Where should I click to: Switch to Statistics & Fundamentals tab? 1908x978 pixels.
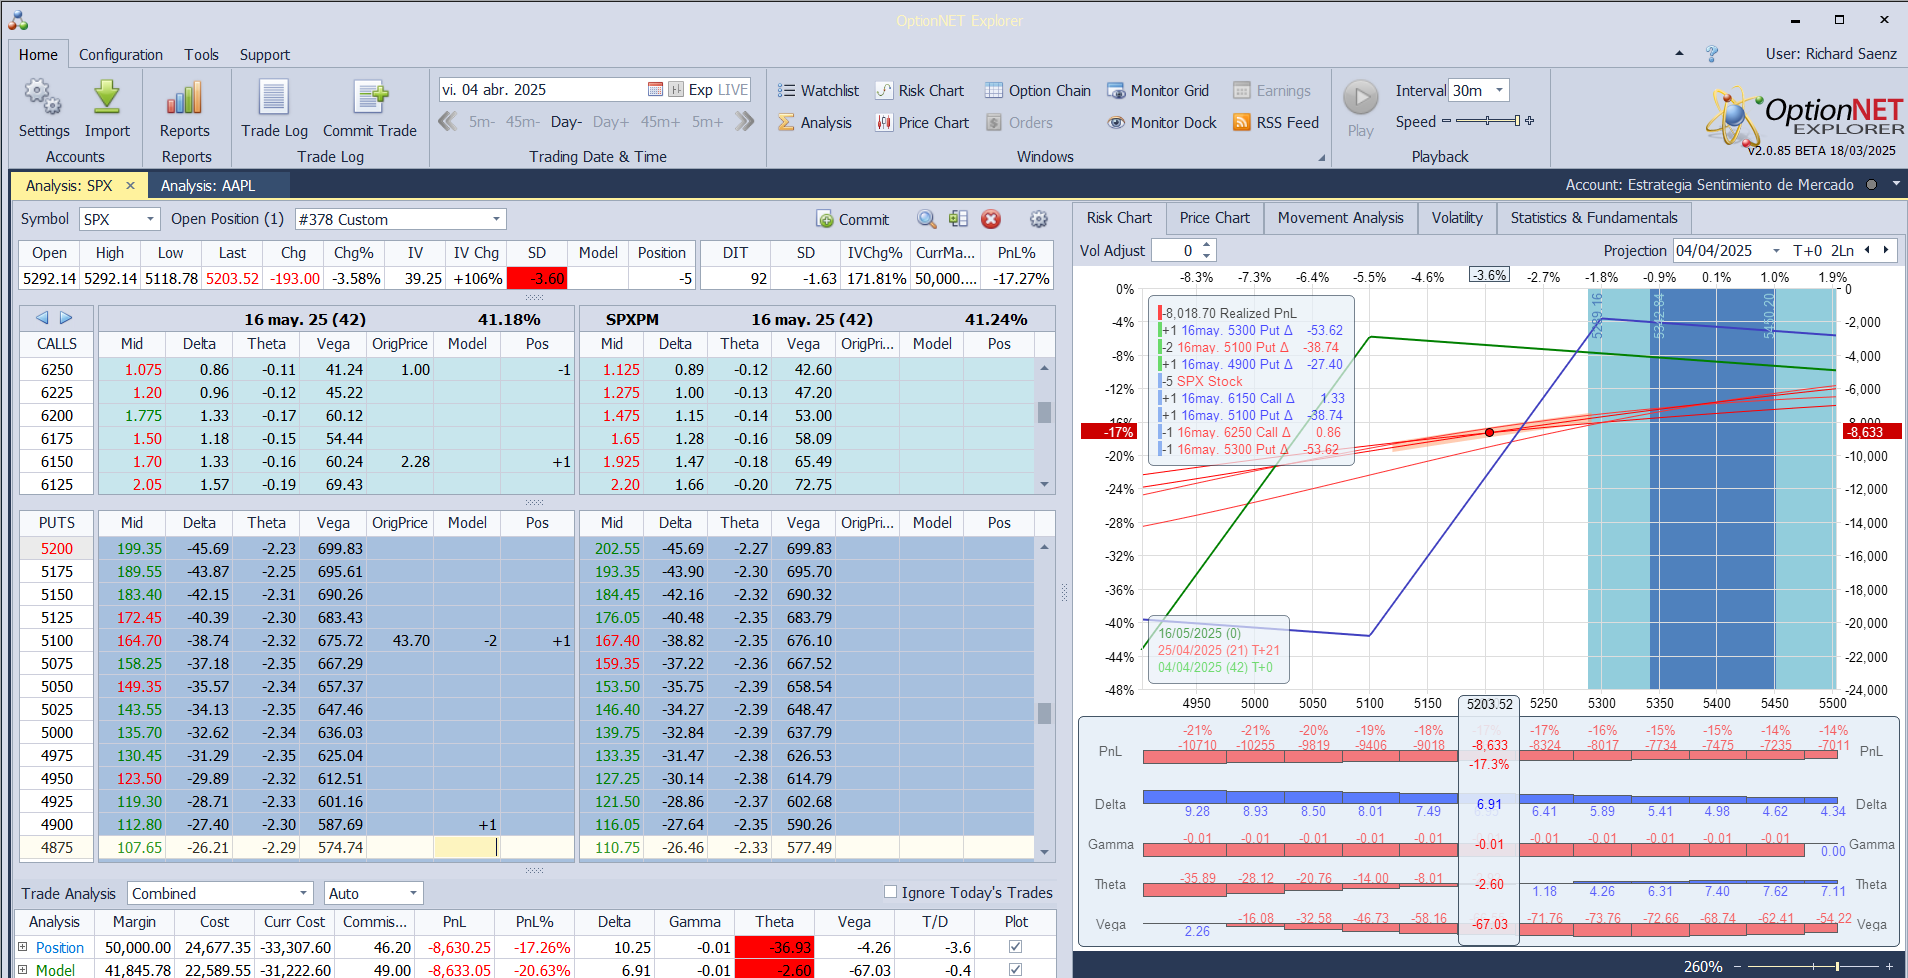[x=1594, y=218]
